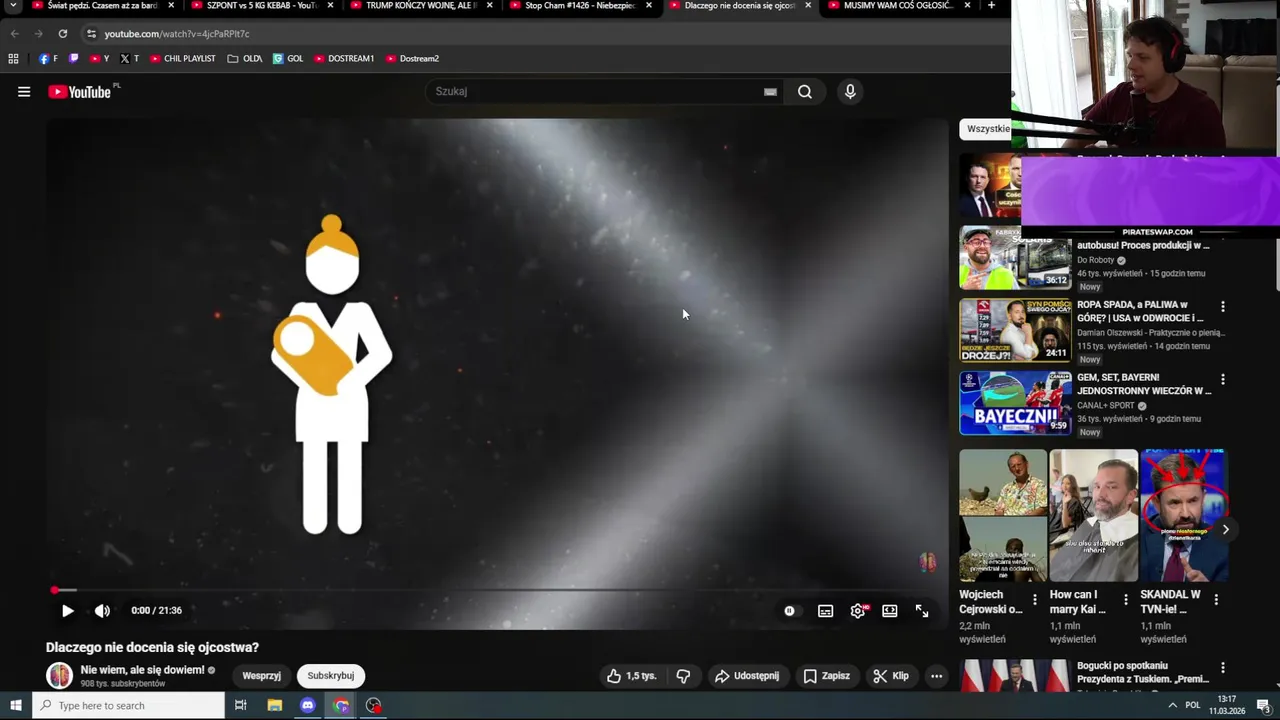1280x720 pixels.
Task: Subscribe with Subskrybuj button
Action: click(x=331, y=676)
